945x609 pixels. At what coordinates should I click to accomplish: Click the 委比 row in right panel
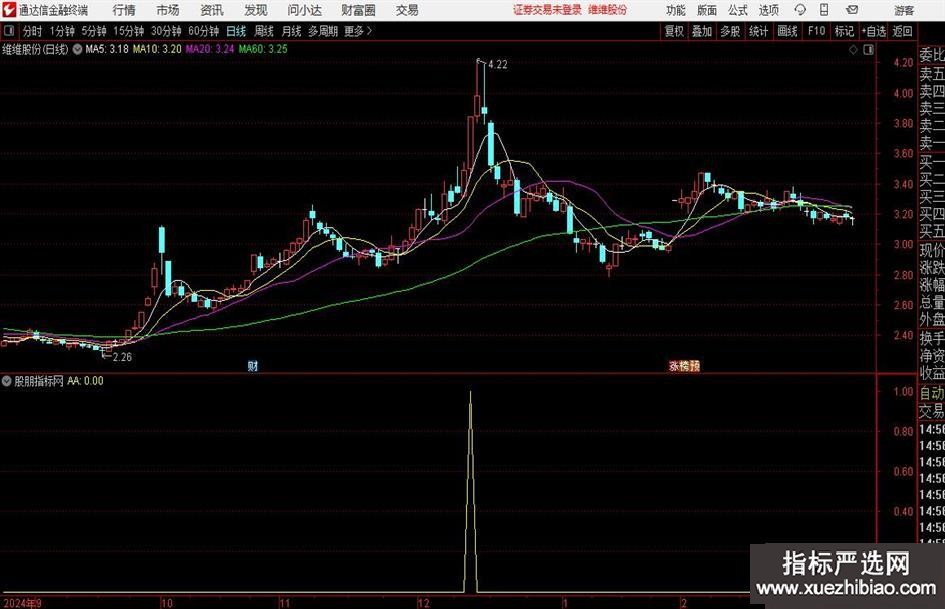point(932,55)
